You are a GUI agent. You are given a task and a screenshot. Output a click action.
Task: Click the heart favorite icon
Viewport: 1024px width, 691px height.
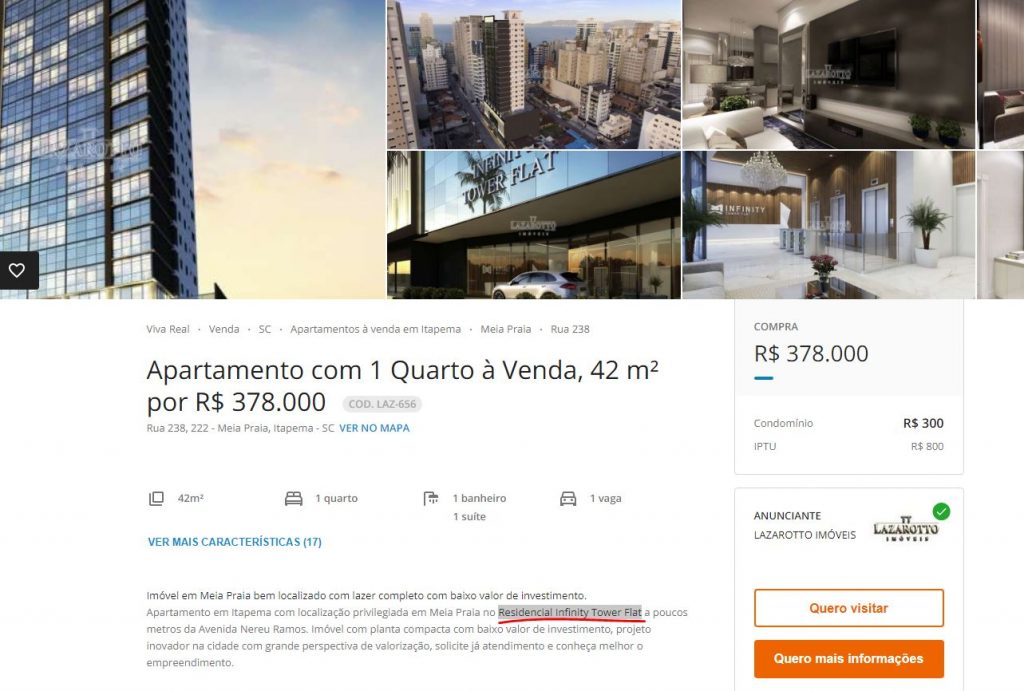(17, 270)
